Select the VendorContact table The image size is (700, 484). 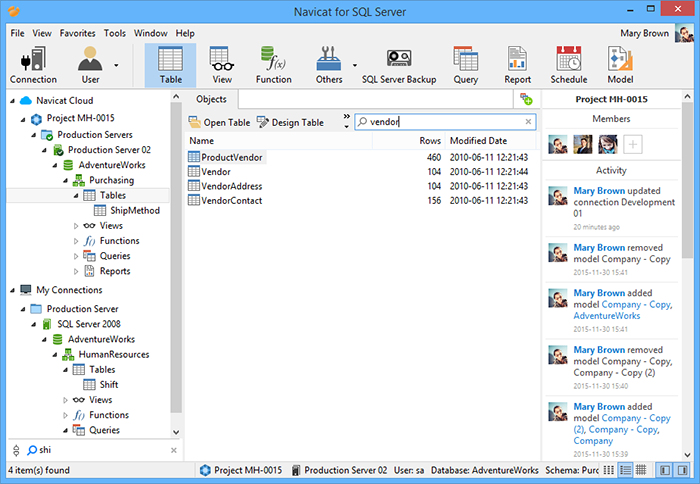coord(225,200)
